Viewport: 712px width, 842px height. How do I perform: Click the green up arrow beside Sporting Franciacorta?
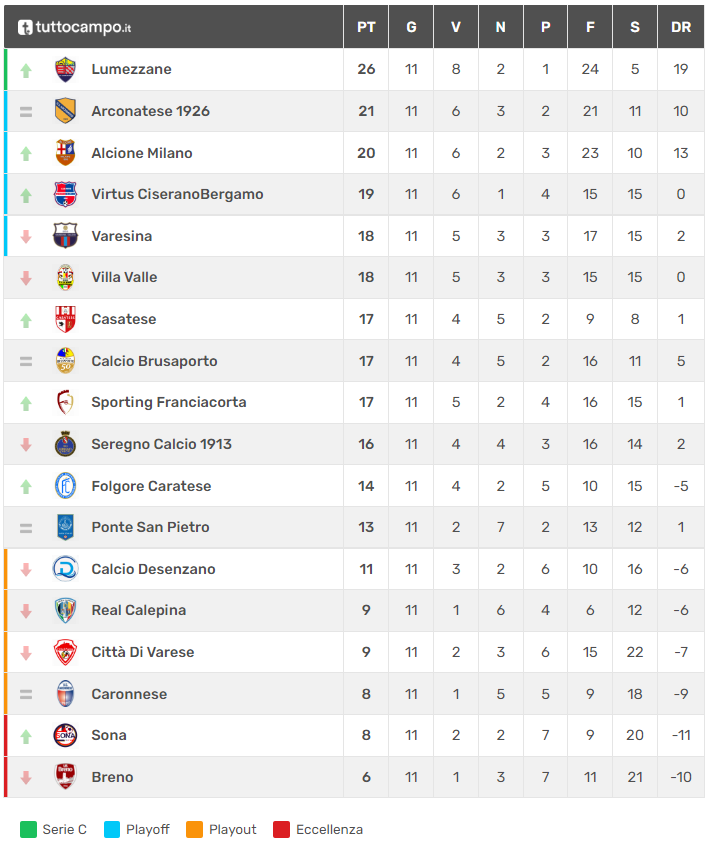pos(26,403)
